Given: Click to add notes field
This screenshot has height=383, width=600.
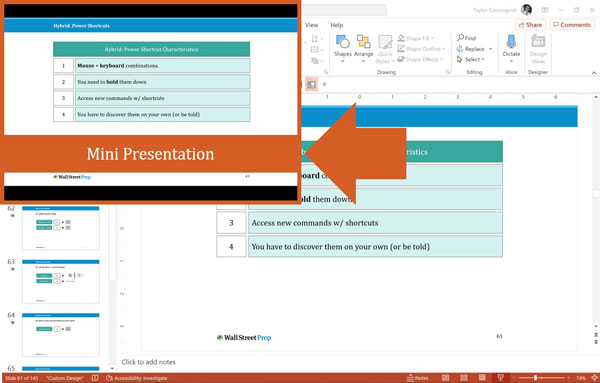Looking at the screenshot, I should pos(148,362).
